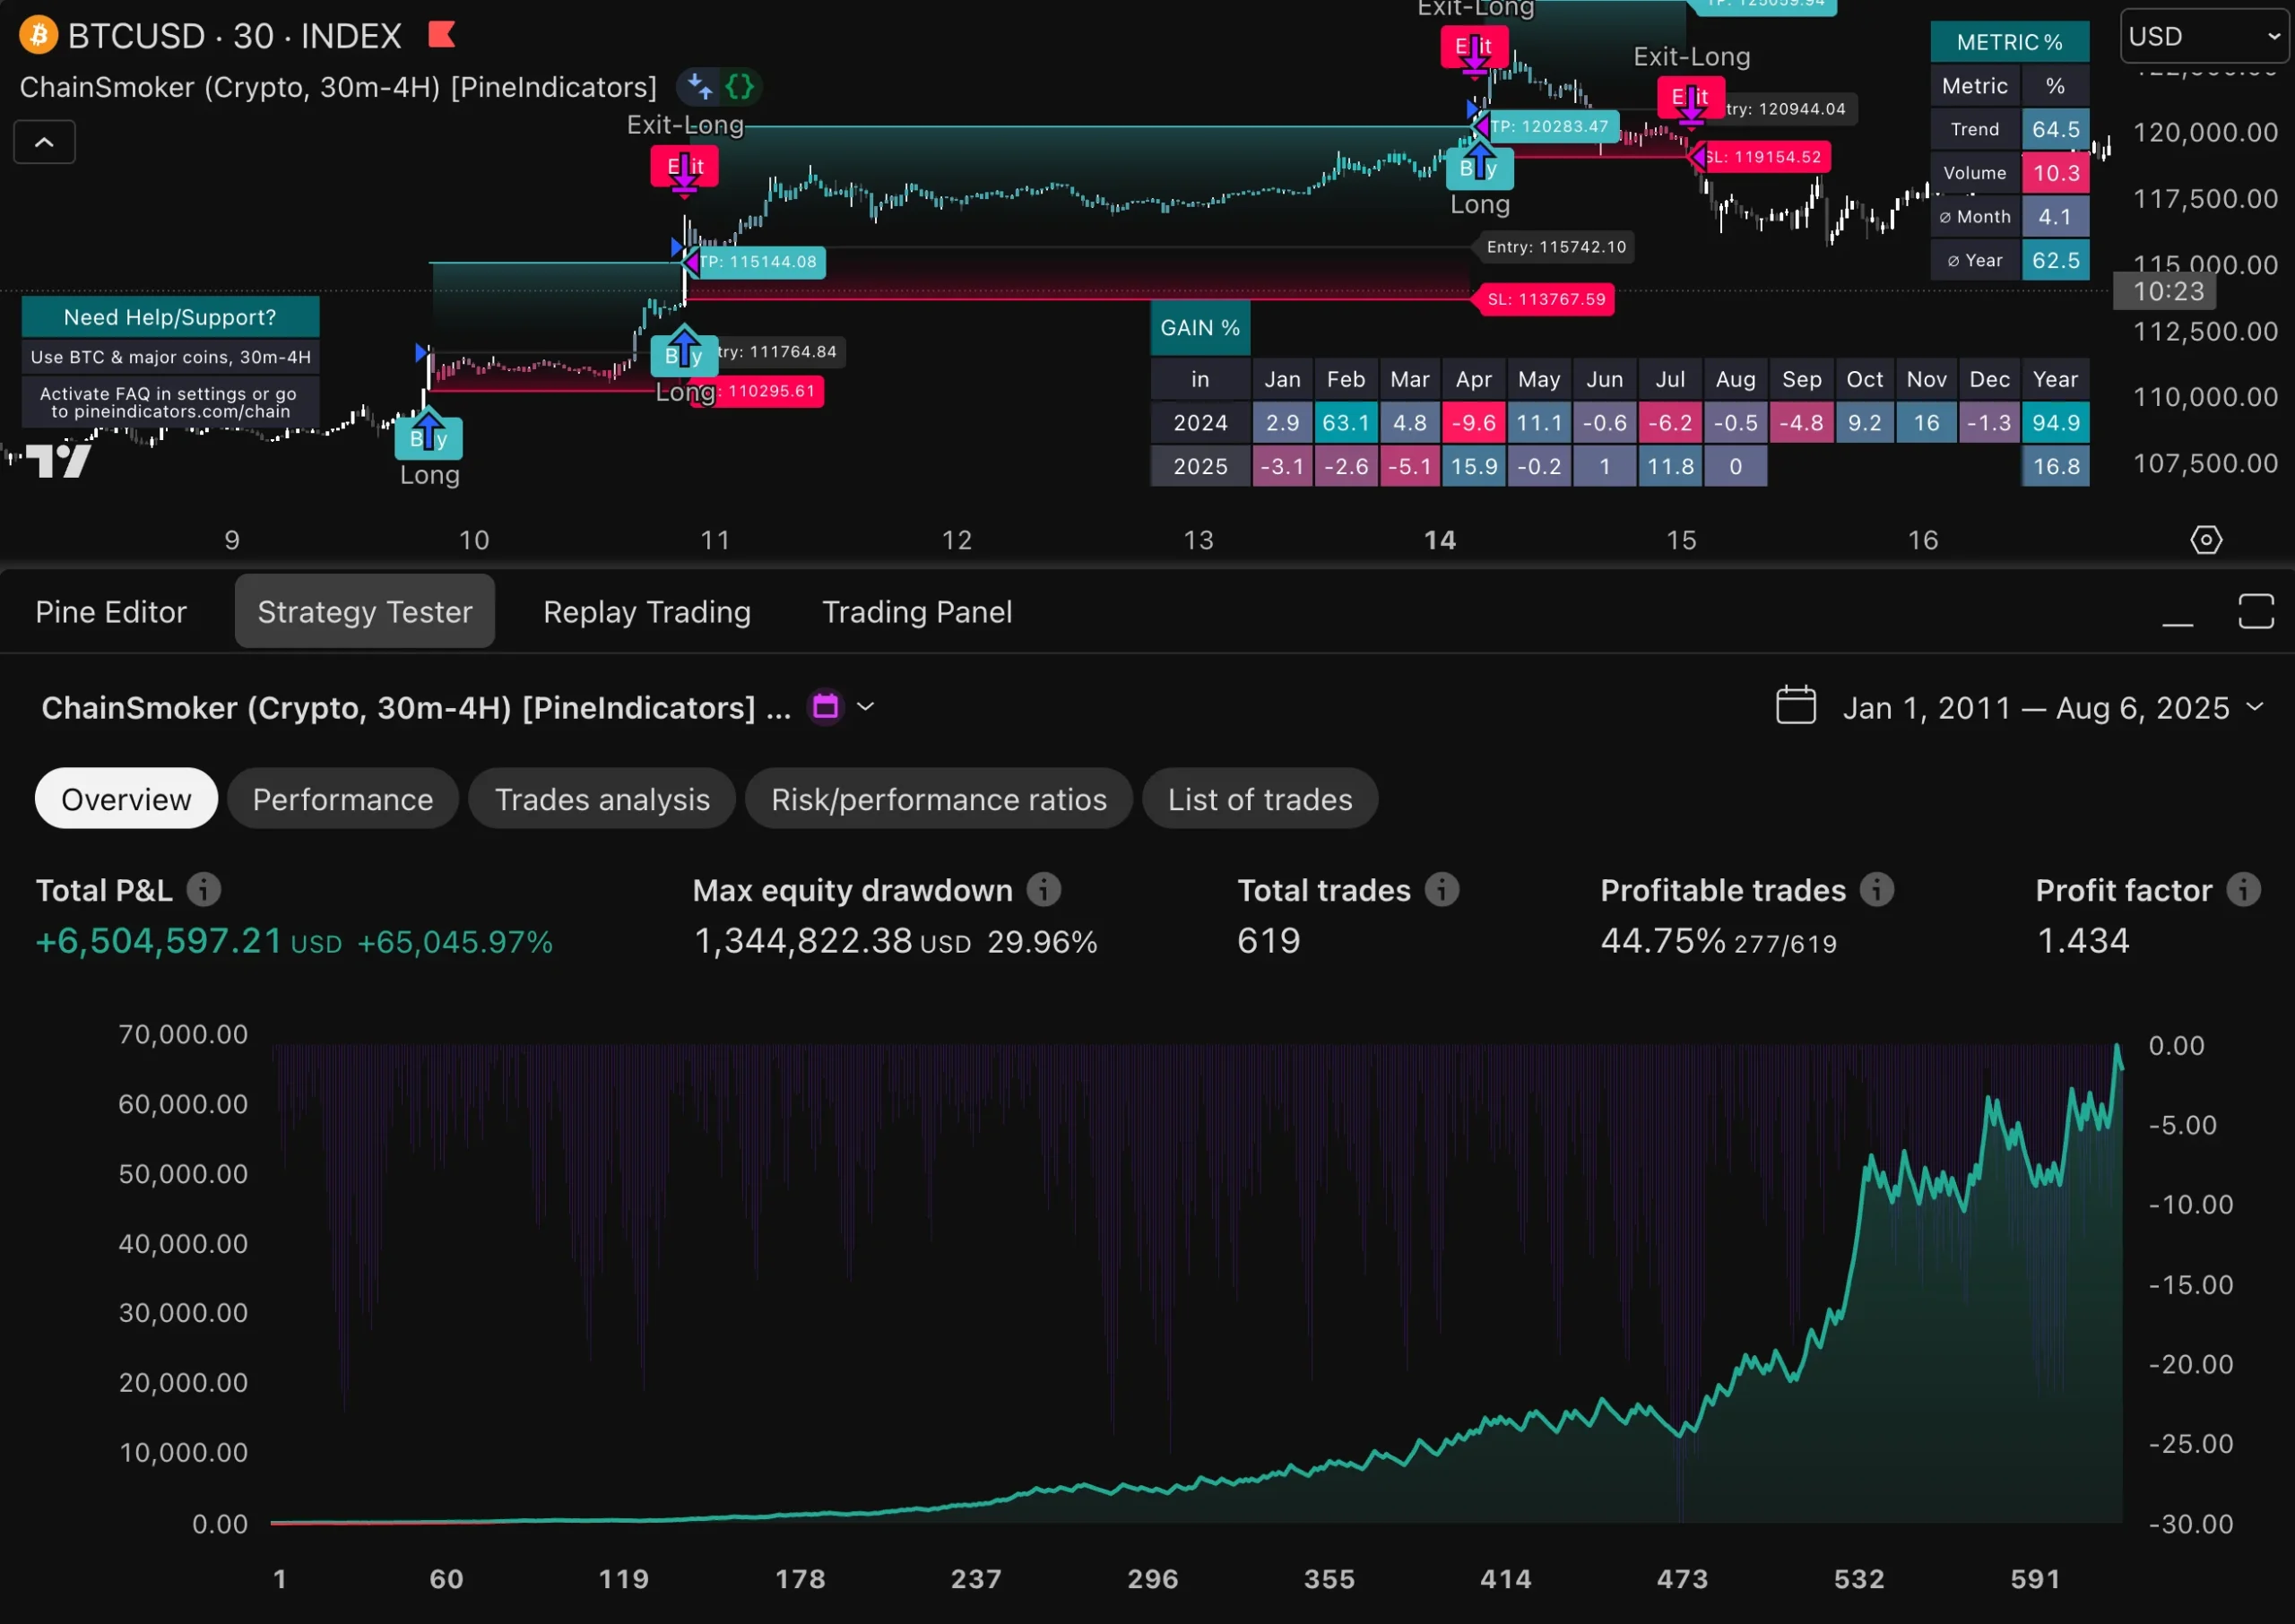2295x1624 pixels.
Task: Show info for Total P&L
Action: (204, 889)
